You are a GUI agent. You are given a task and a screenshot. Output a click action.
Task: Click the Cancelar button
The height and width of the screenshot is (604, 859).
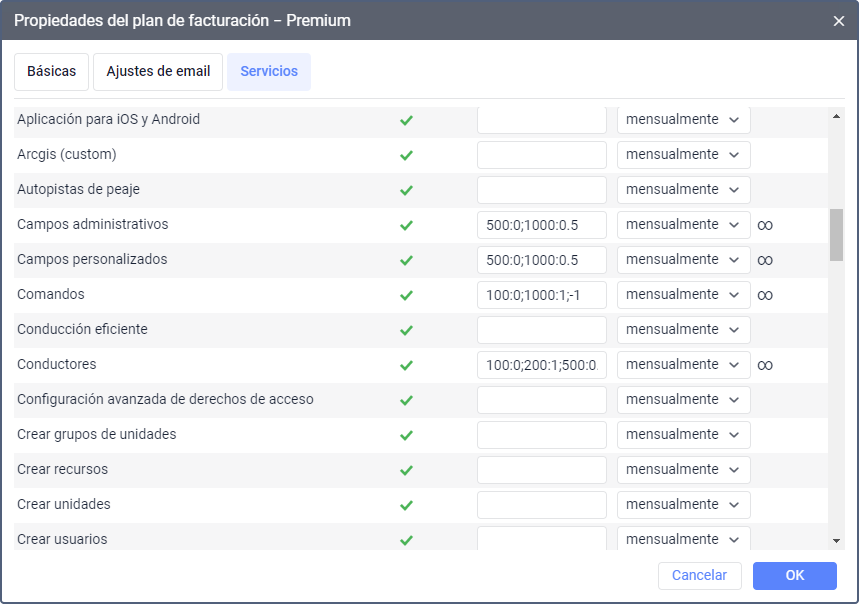pos(699,576)
